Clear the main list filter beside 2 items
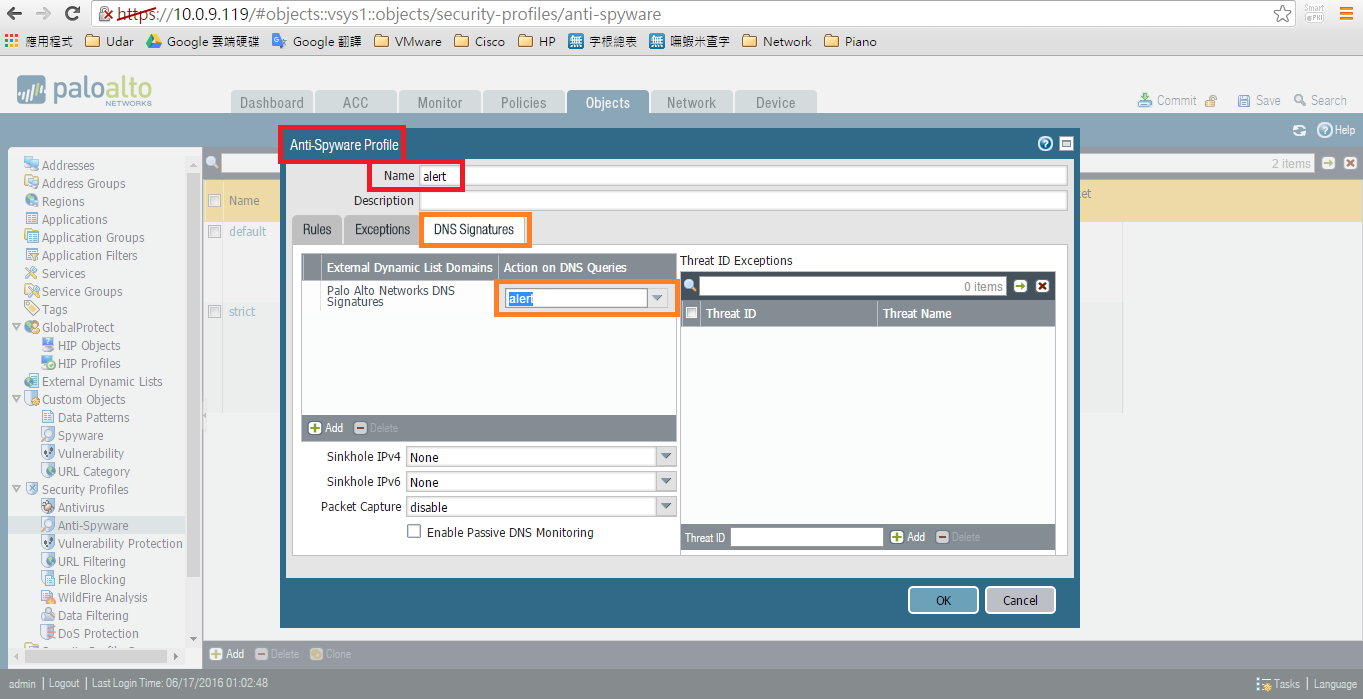 click(x=1350, y=163)
